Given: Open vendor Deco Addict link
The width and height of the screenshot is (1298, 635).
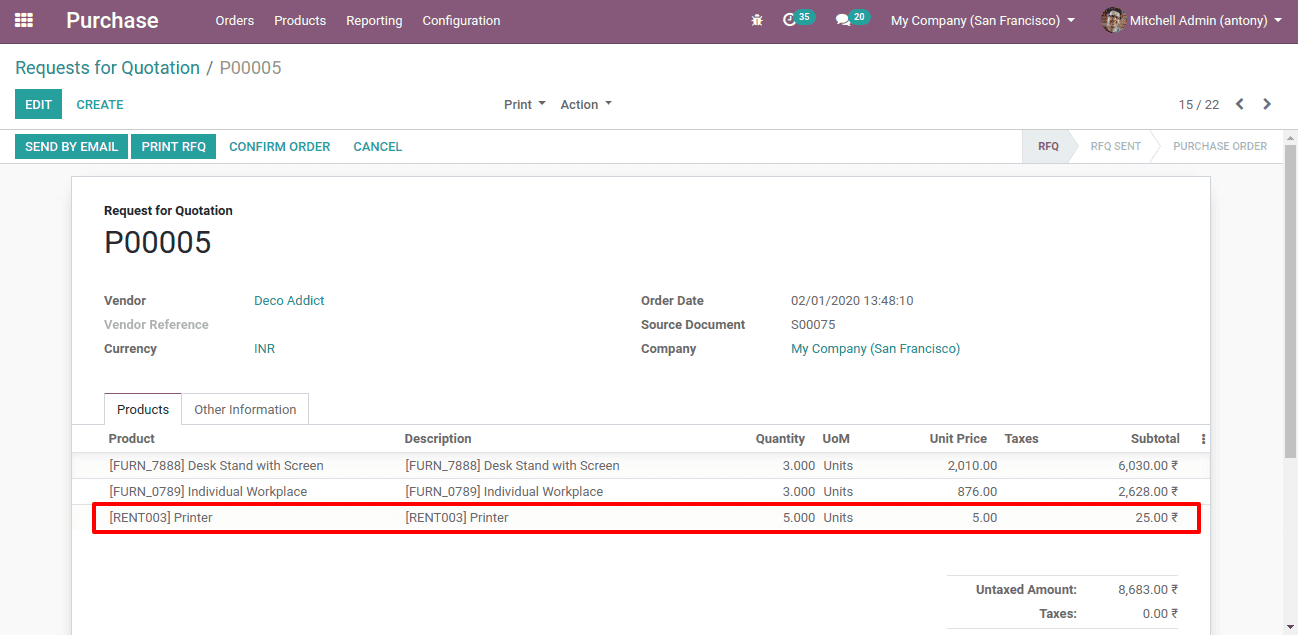Looking at the screenshot, I should tap(289, 300).
